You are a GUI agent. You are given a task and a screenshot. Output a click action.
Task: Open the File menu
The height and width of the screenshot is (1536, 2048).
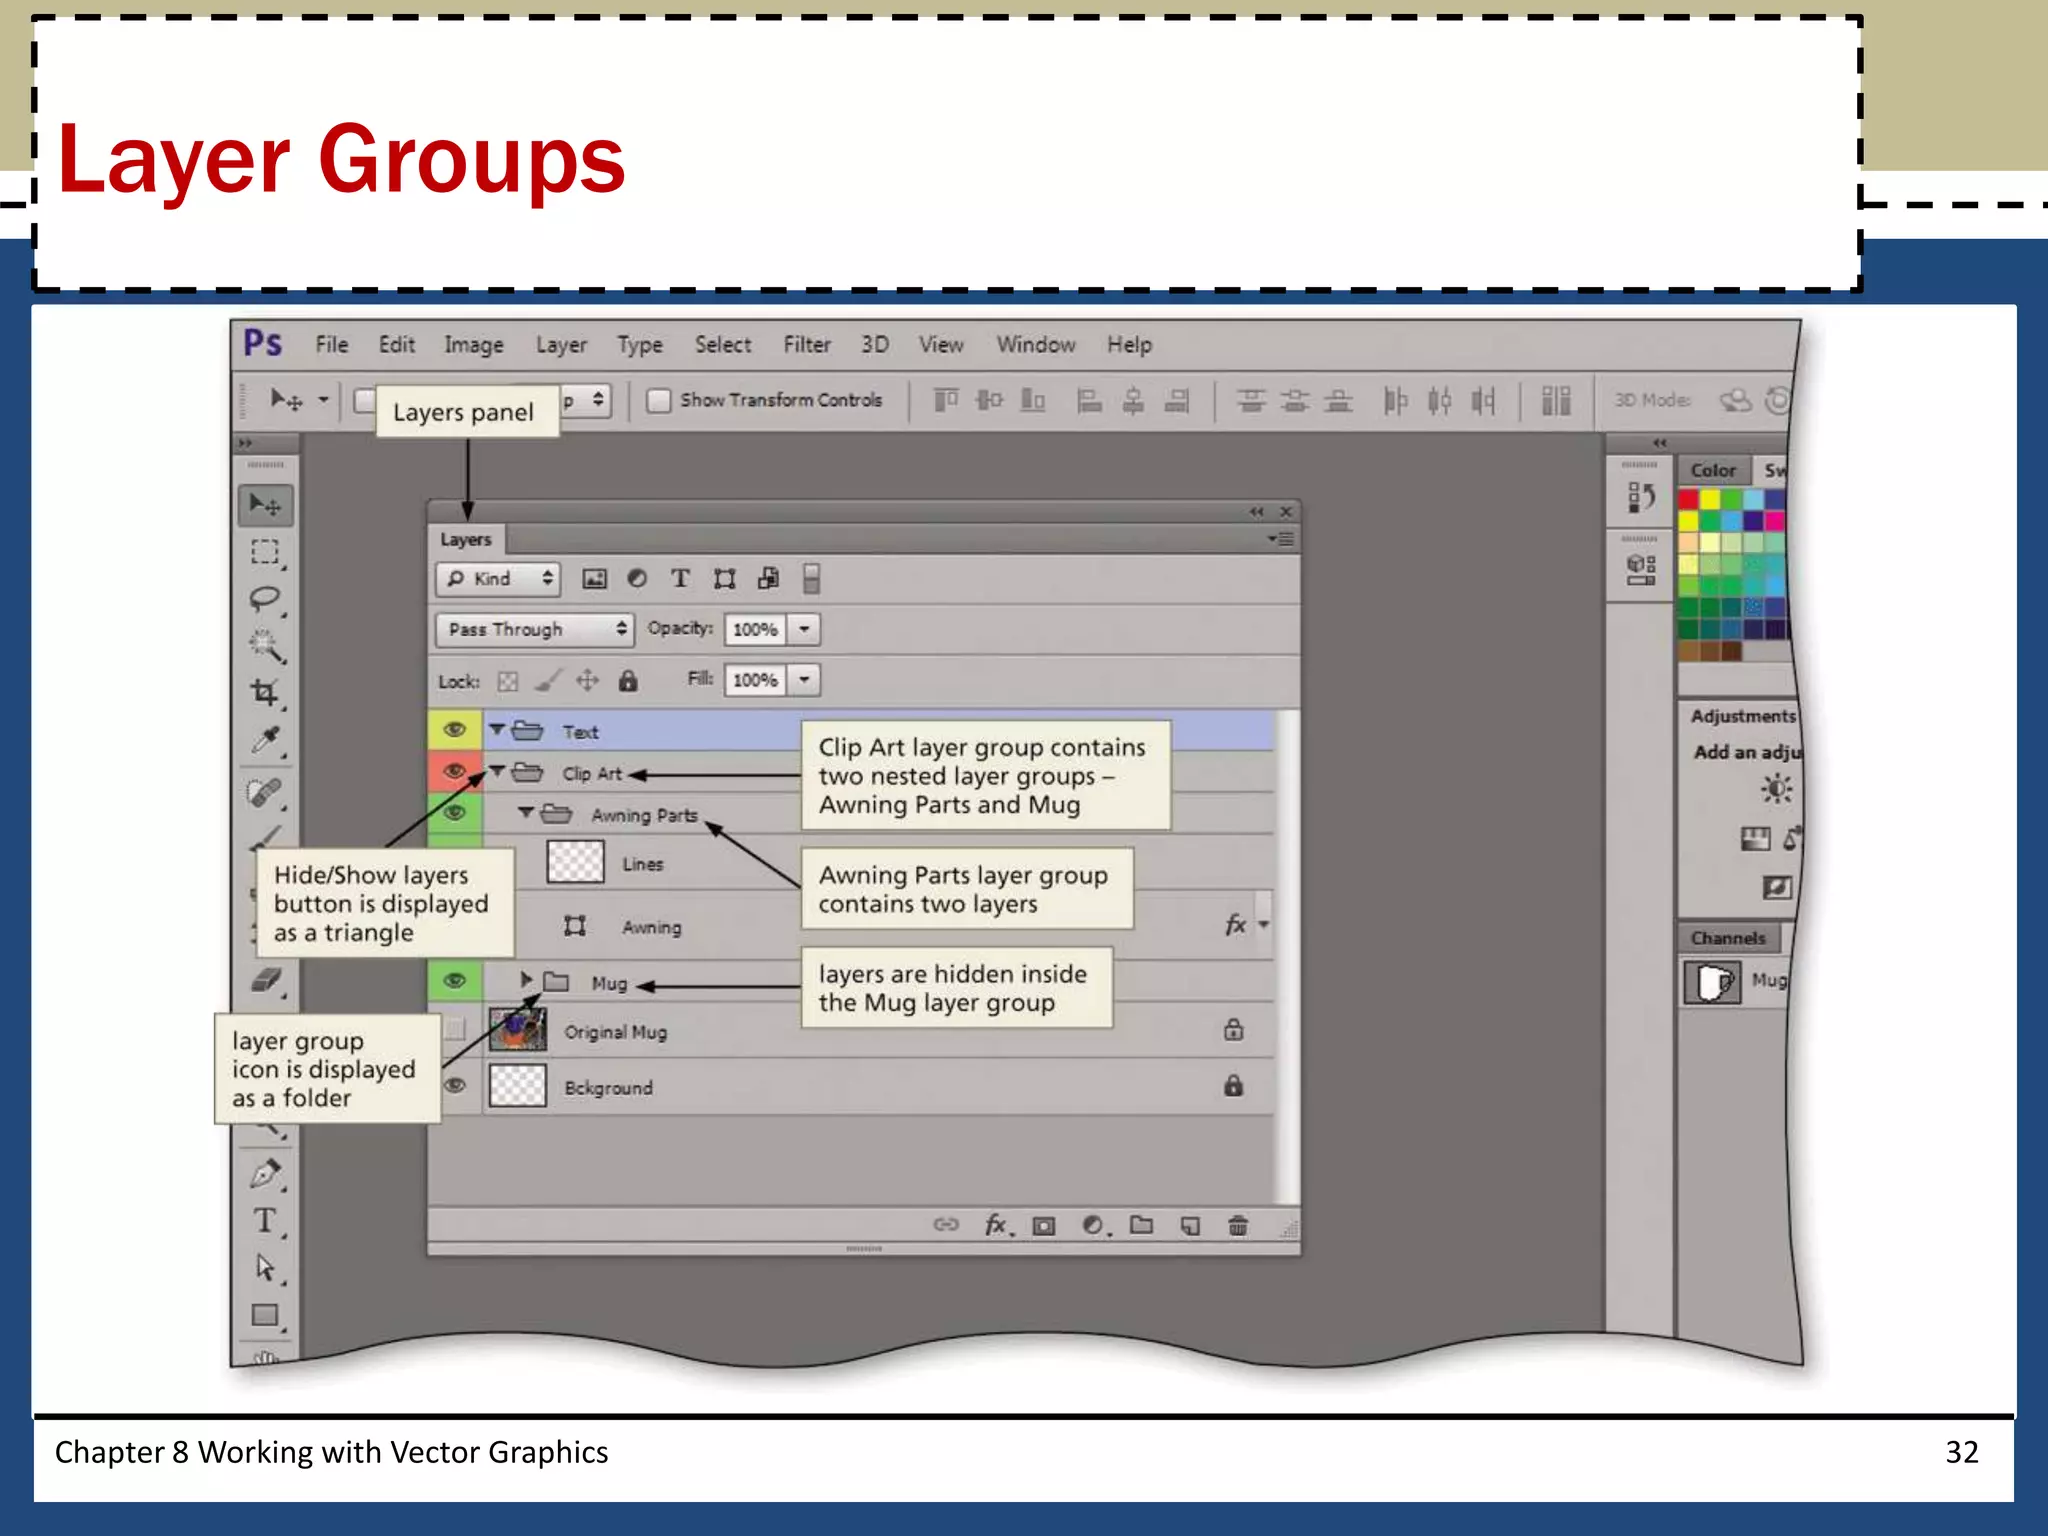332,345
